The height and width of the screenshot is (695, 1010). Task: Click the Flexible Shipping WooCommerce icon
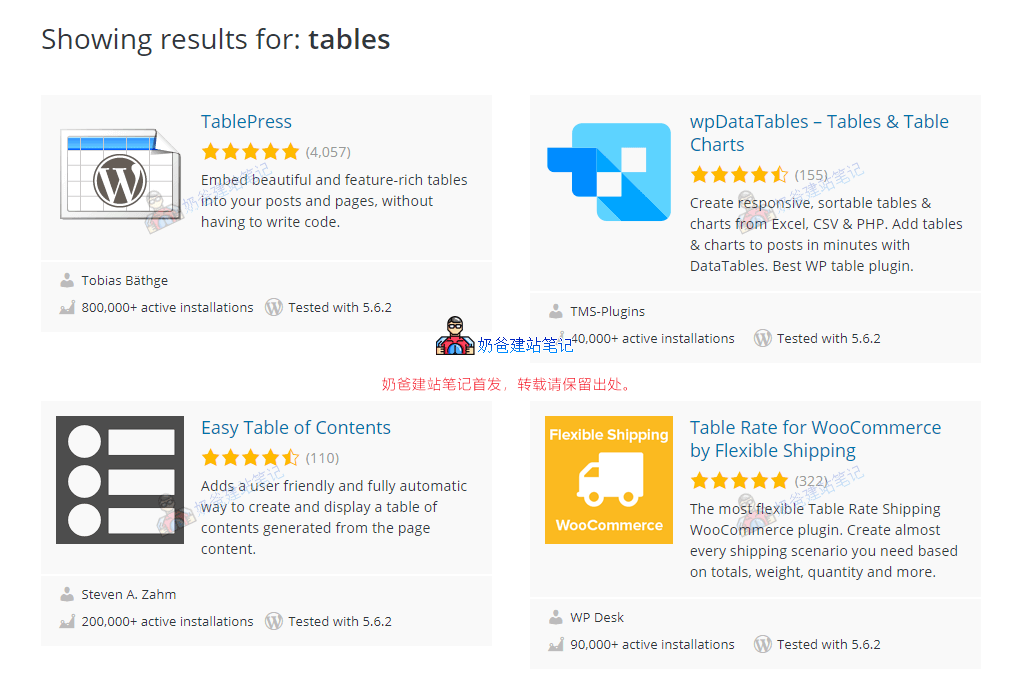tap(609, 480)
